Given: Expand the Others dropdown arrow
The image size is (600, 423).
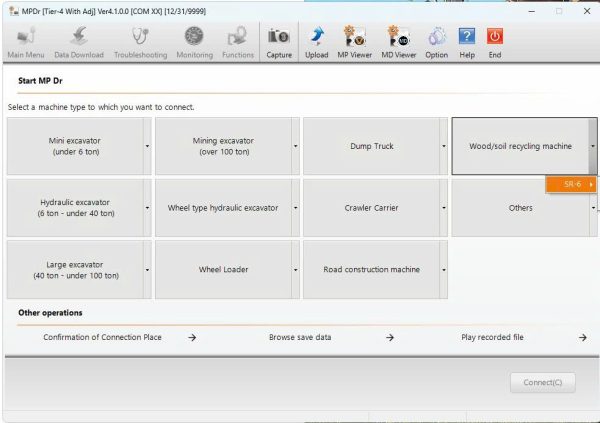Looking at the screenshot, I should (593, 208).
